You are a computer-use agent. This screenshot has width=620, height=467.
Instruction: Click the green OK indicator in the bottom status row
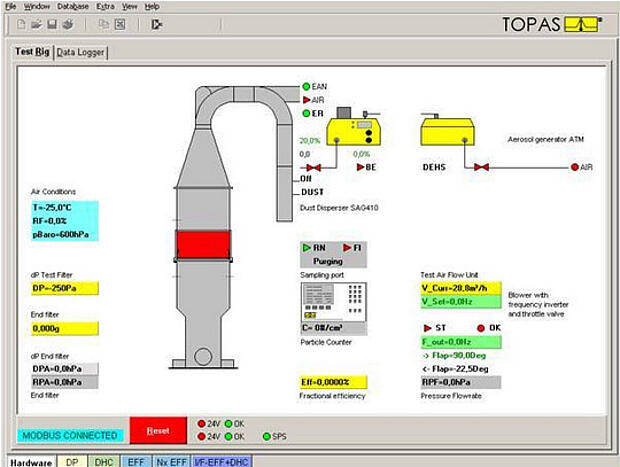(x=228, y=437)
